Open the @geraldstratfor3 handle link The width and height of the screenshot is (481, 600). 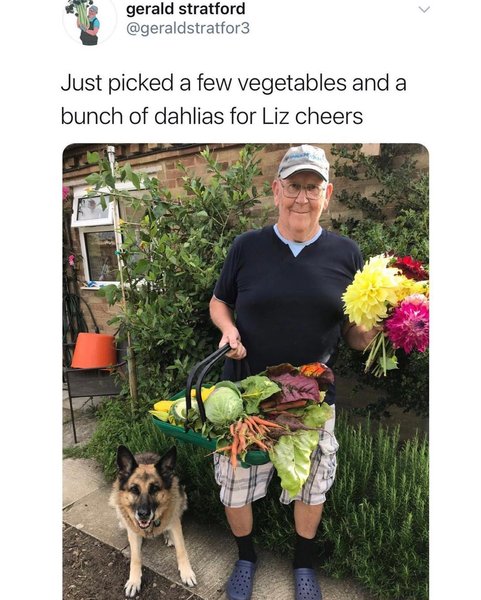pos(188,28)
